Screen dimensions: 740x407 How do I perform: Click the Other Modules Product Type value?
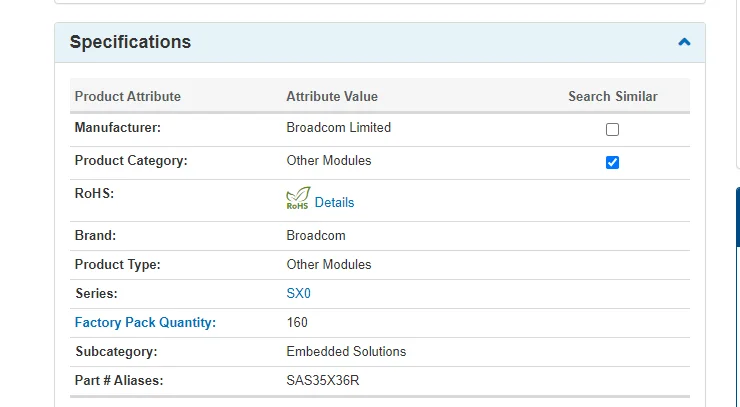pyautogui.click(x=329, y=265)
